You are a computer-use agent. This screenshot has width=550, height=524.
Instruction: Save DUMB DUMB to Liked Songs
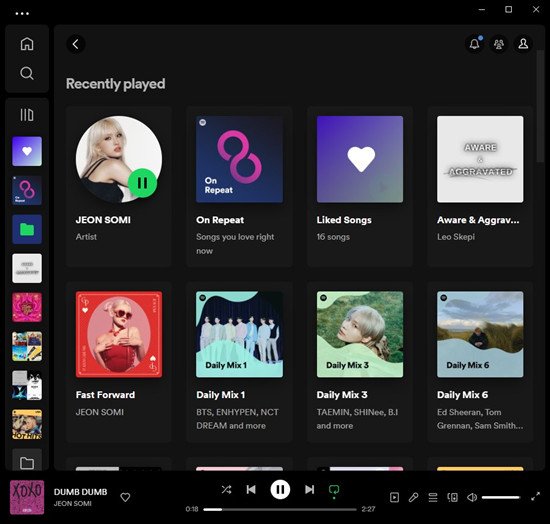(x=125, y=497)
